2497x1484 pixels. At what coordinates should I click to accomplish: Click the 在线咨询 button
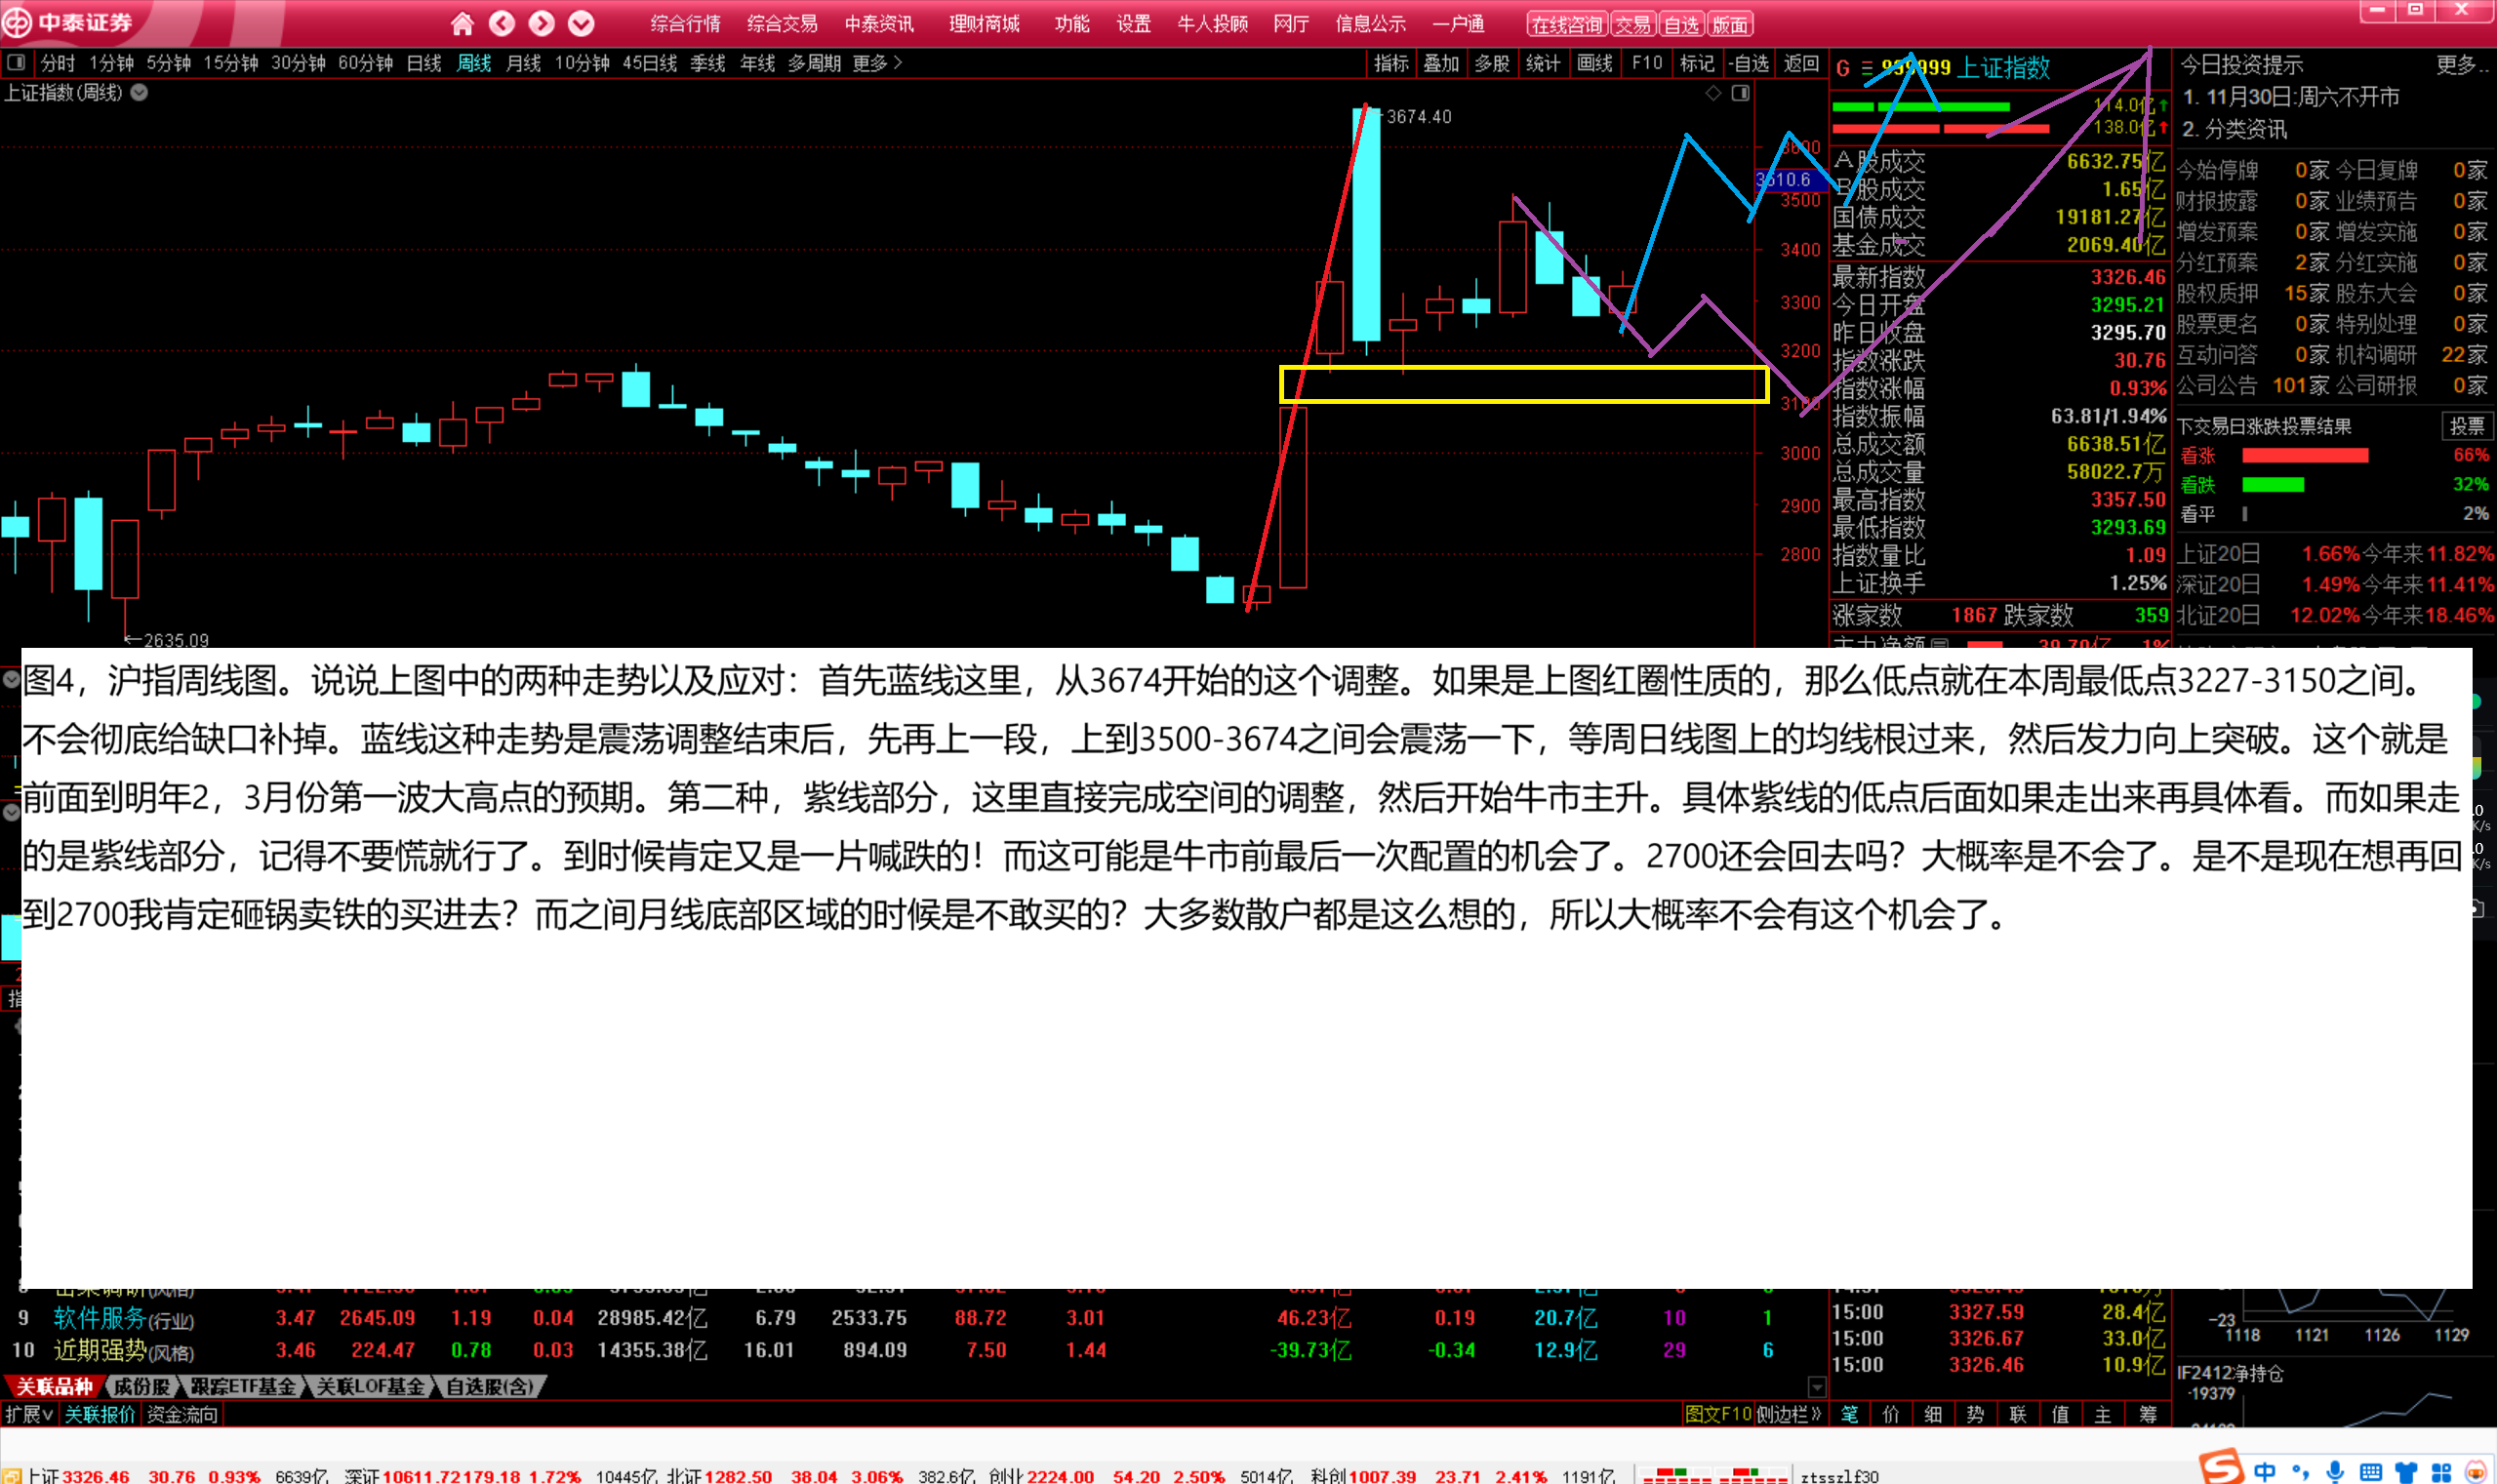point(1567,24)
